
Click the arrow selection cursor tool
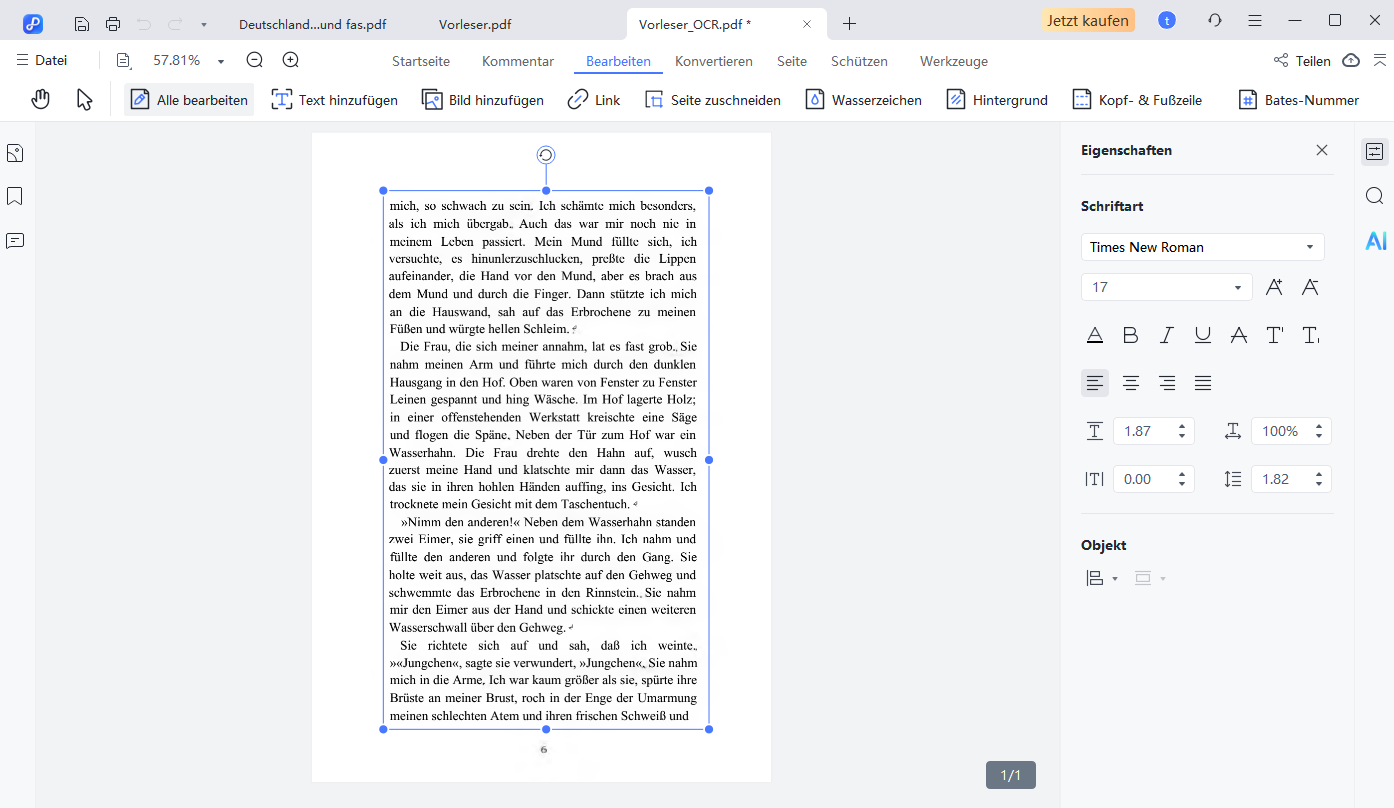[85, 99]
